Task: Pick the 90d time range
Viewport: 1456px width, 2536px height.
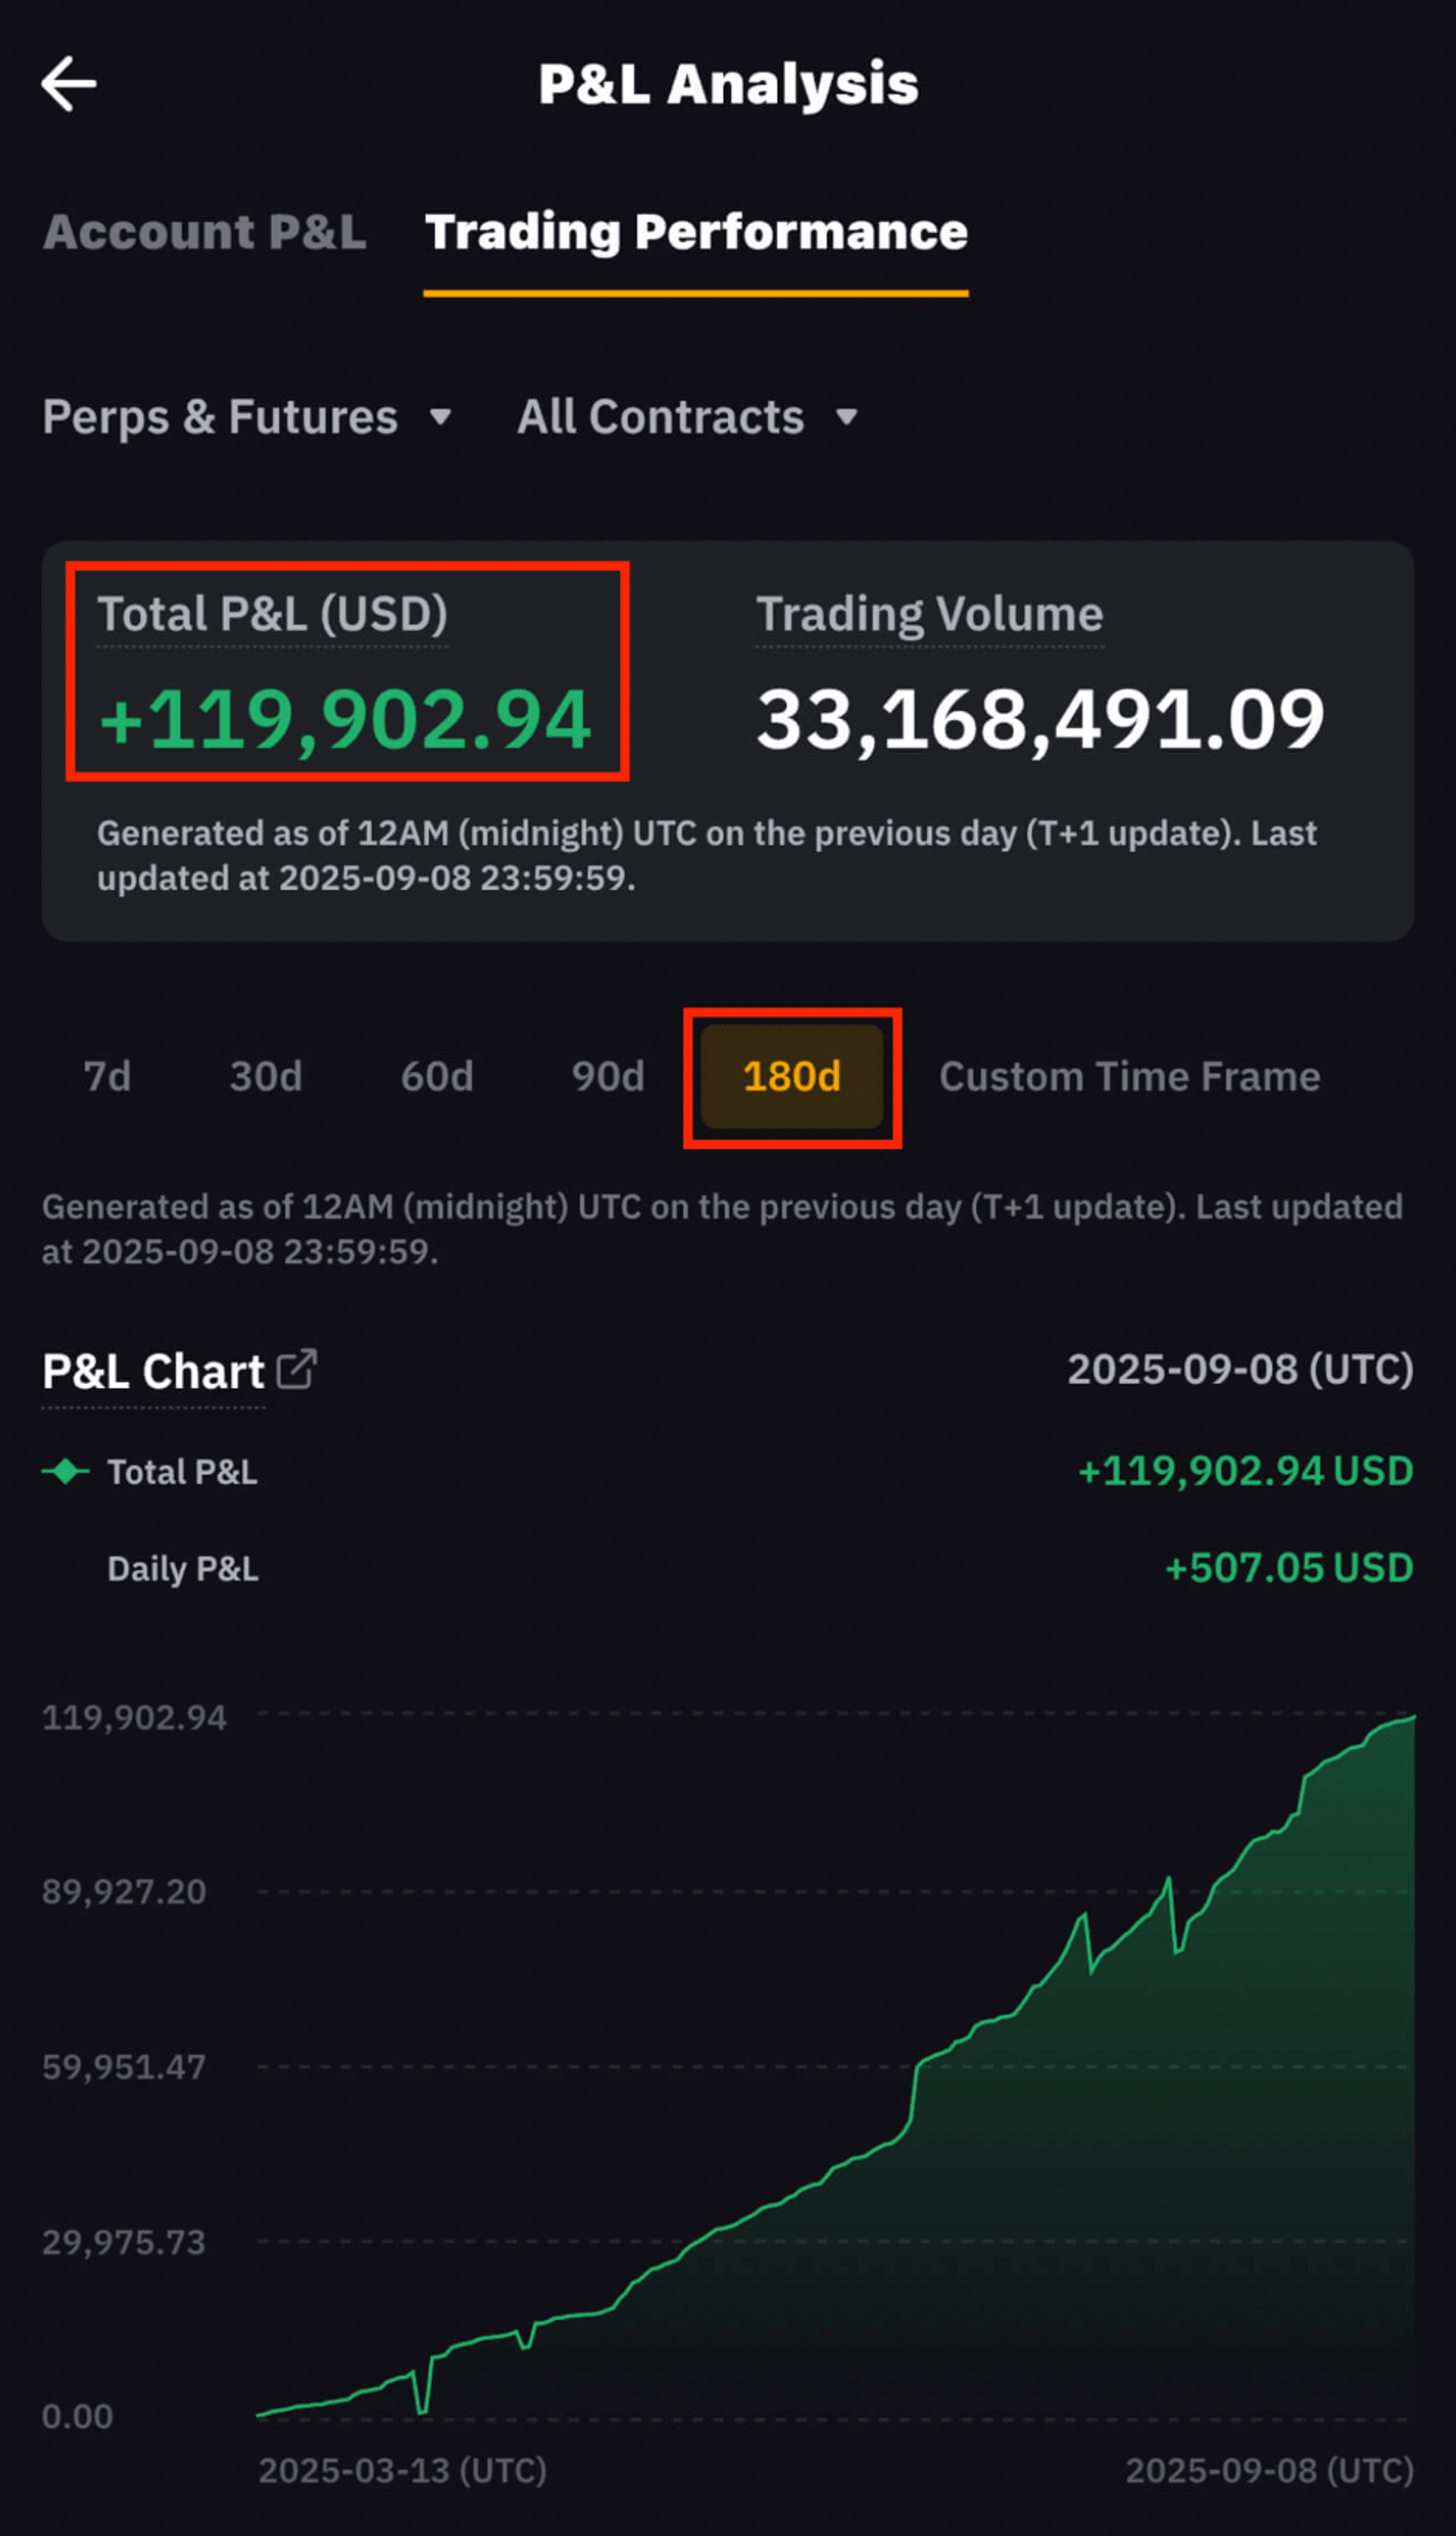Action: click(607, 1077)
